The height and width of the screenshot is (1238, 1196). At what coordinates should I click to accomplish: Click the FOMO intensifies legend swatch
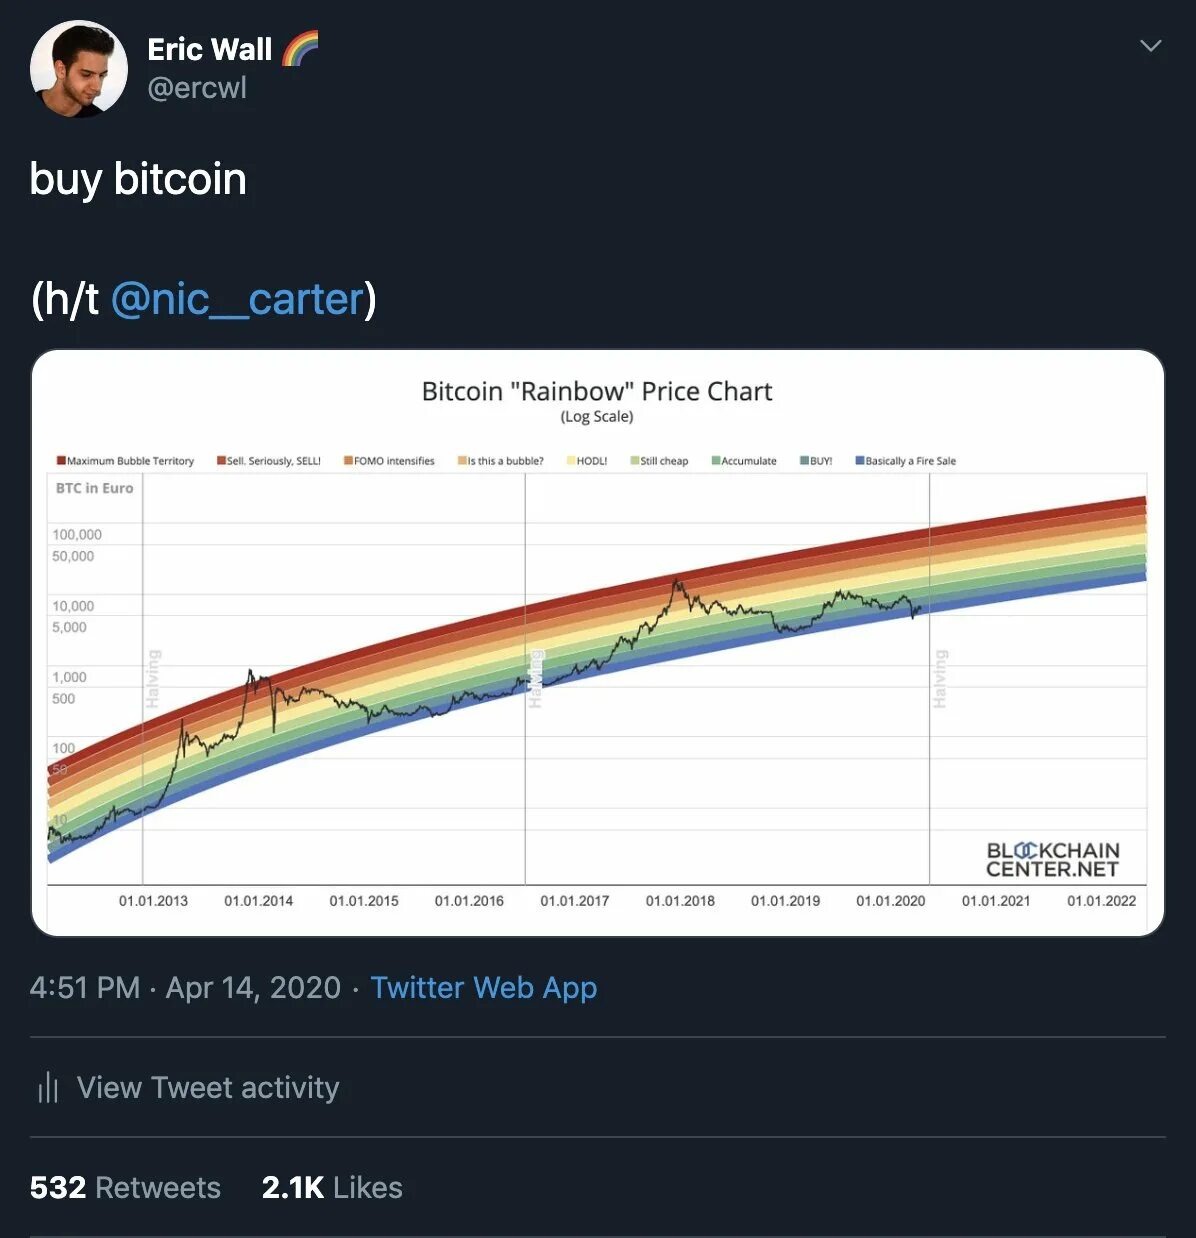point(348,461)
